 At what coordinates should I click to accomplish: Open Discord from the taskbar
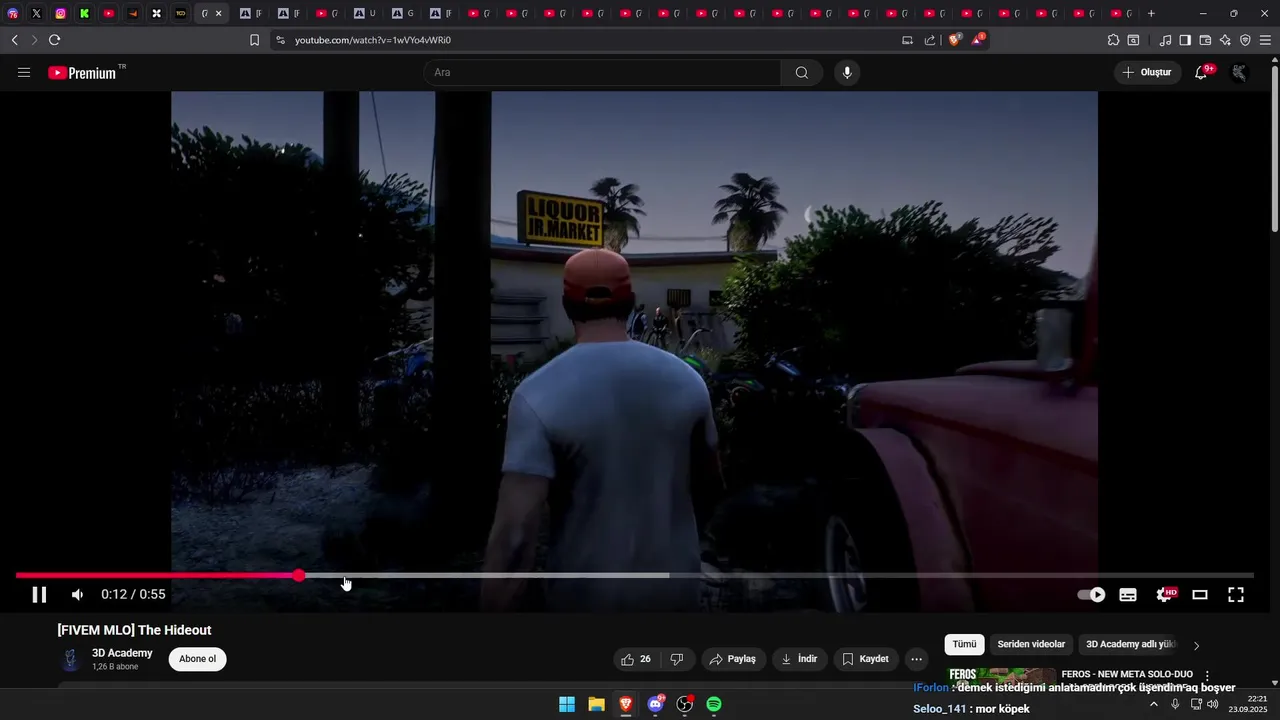tap(655, 705)
